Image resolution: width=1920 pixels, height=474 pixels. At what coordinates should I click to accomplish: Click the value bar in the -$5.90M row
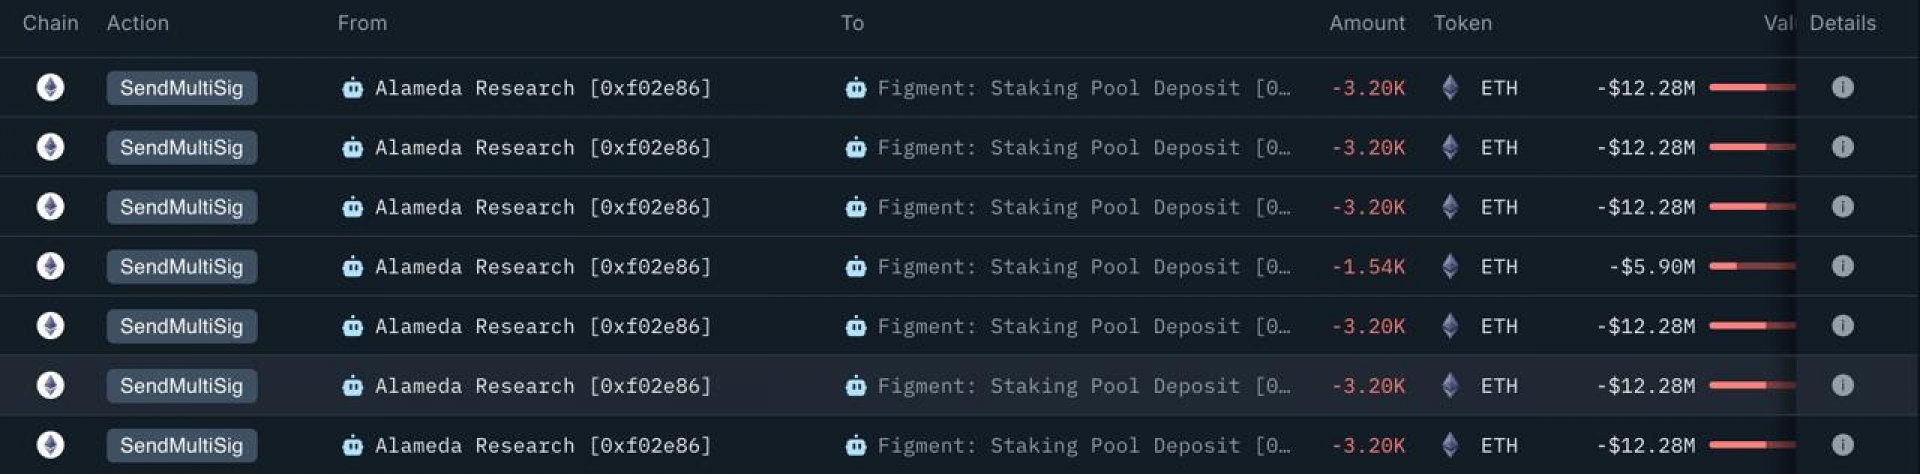coord(1752,266)
